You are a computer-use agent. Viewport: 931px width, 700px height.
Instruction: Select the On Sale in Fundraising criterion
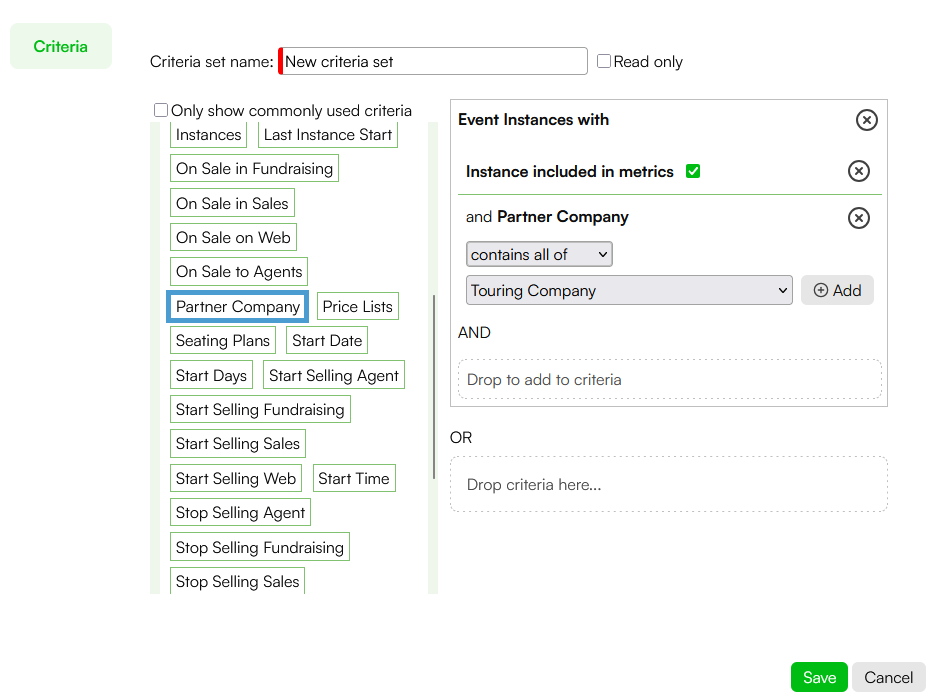pos(254,168)
